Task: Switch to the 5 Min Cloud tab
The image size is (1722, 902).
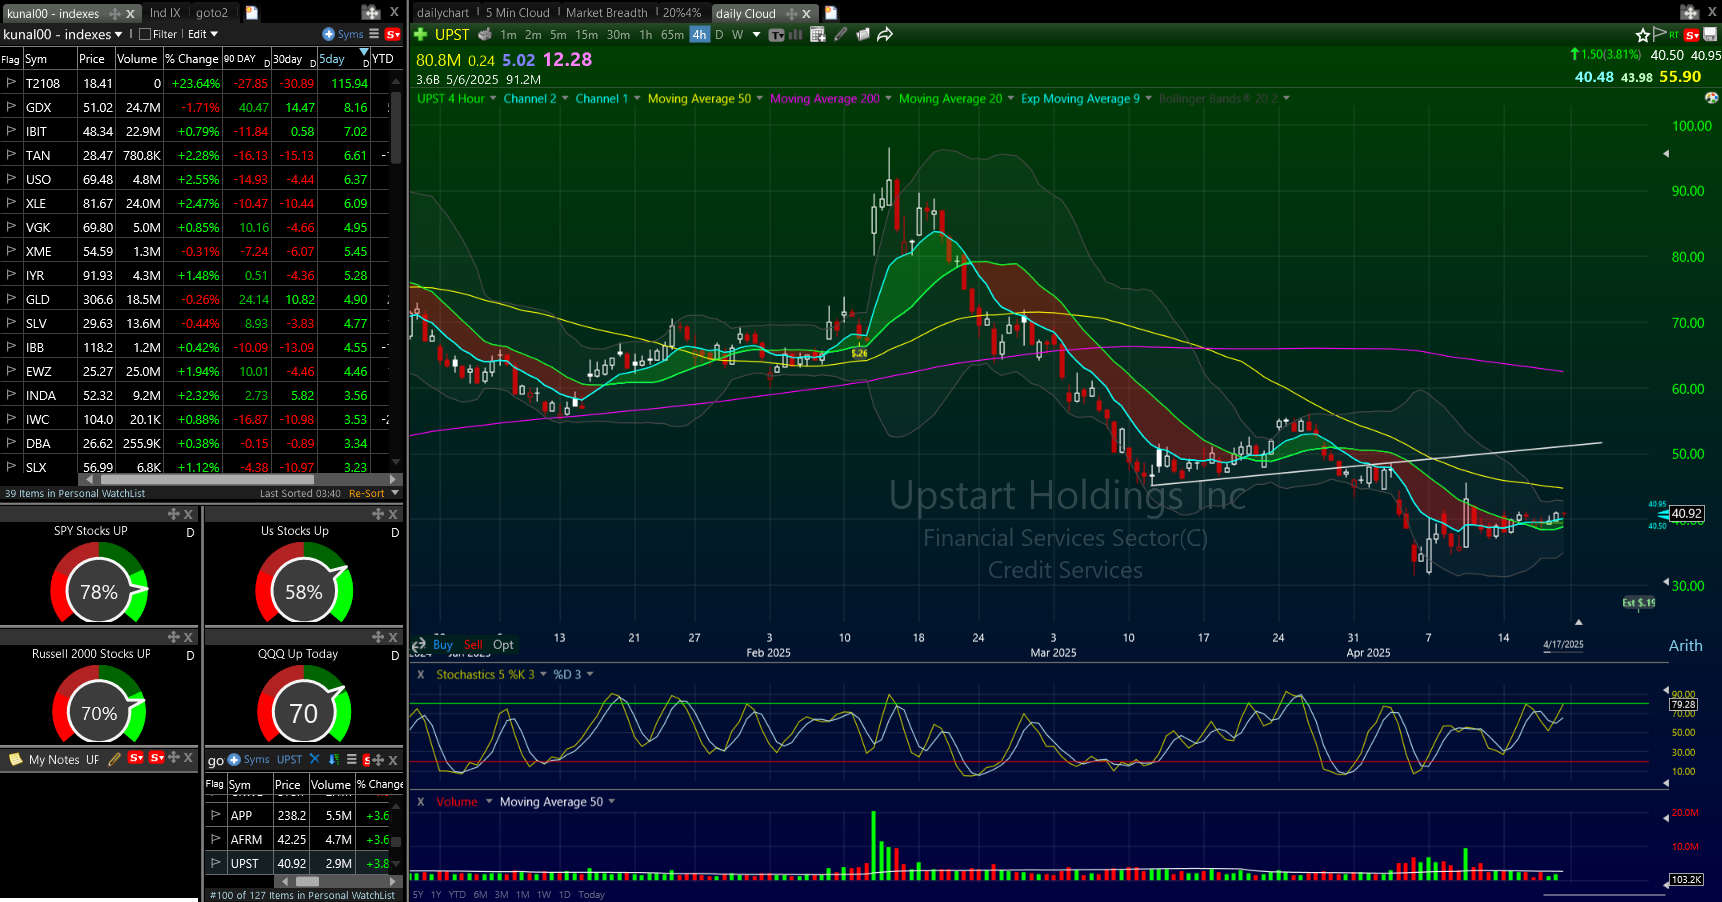Action: (x=517, y=13)
